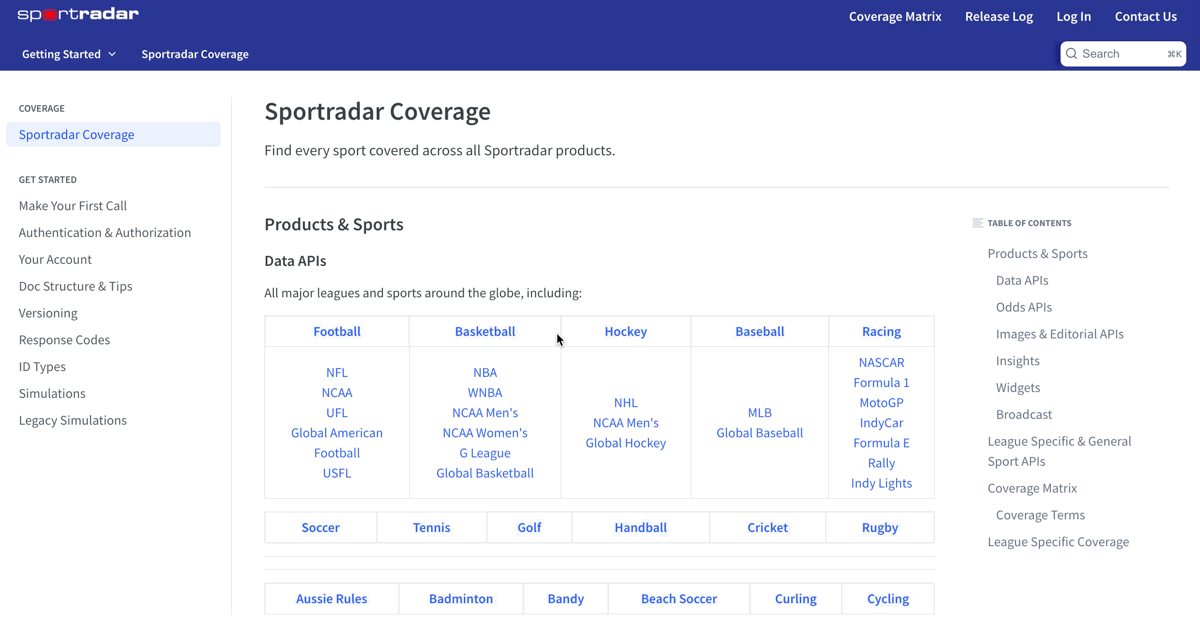This screenshot has width=1200, height=624.
Task: Click the Sportradar logo
Action: [x=78, y=14]
